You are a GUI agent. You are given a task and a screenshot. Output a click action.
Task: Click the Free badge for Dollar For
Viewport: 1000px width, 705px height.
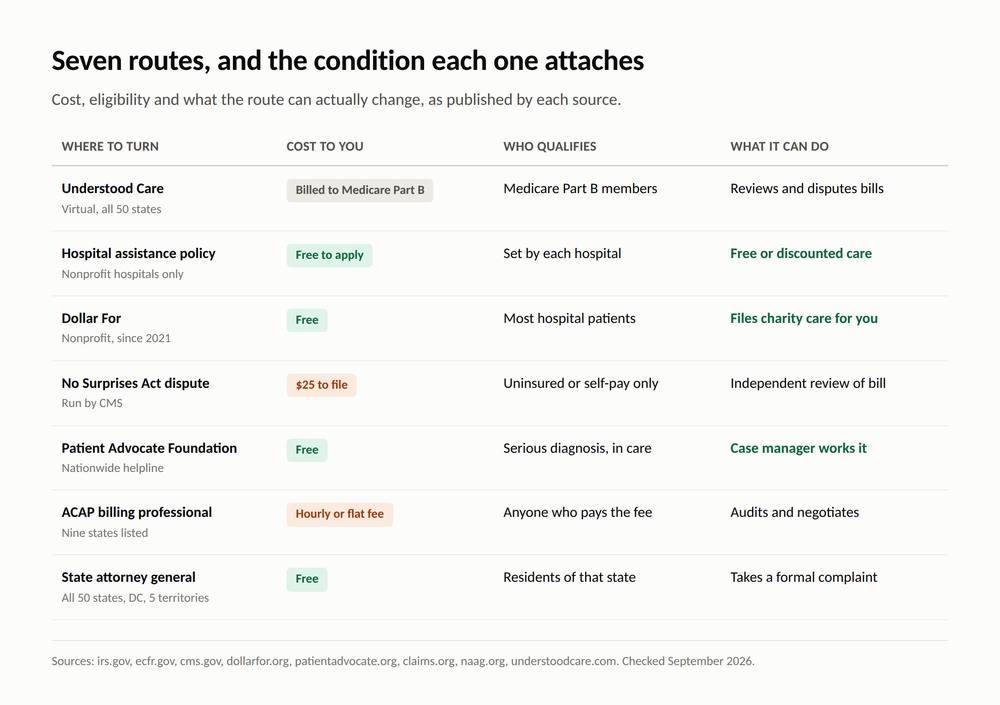(307, 320)
